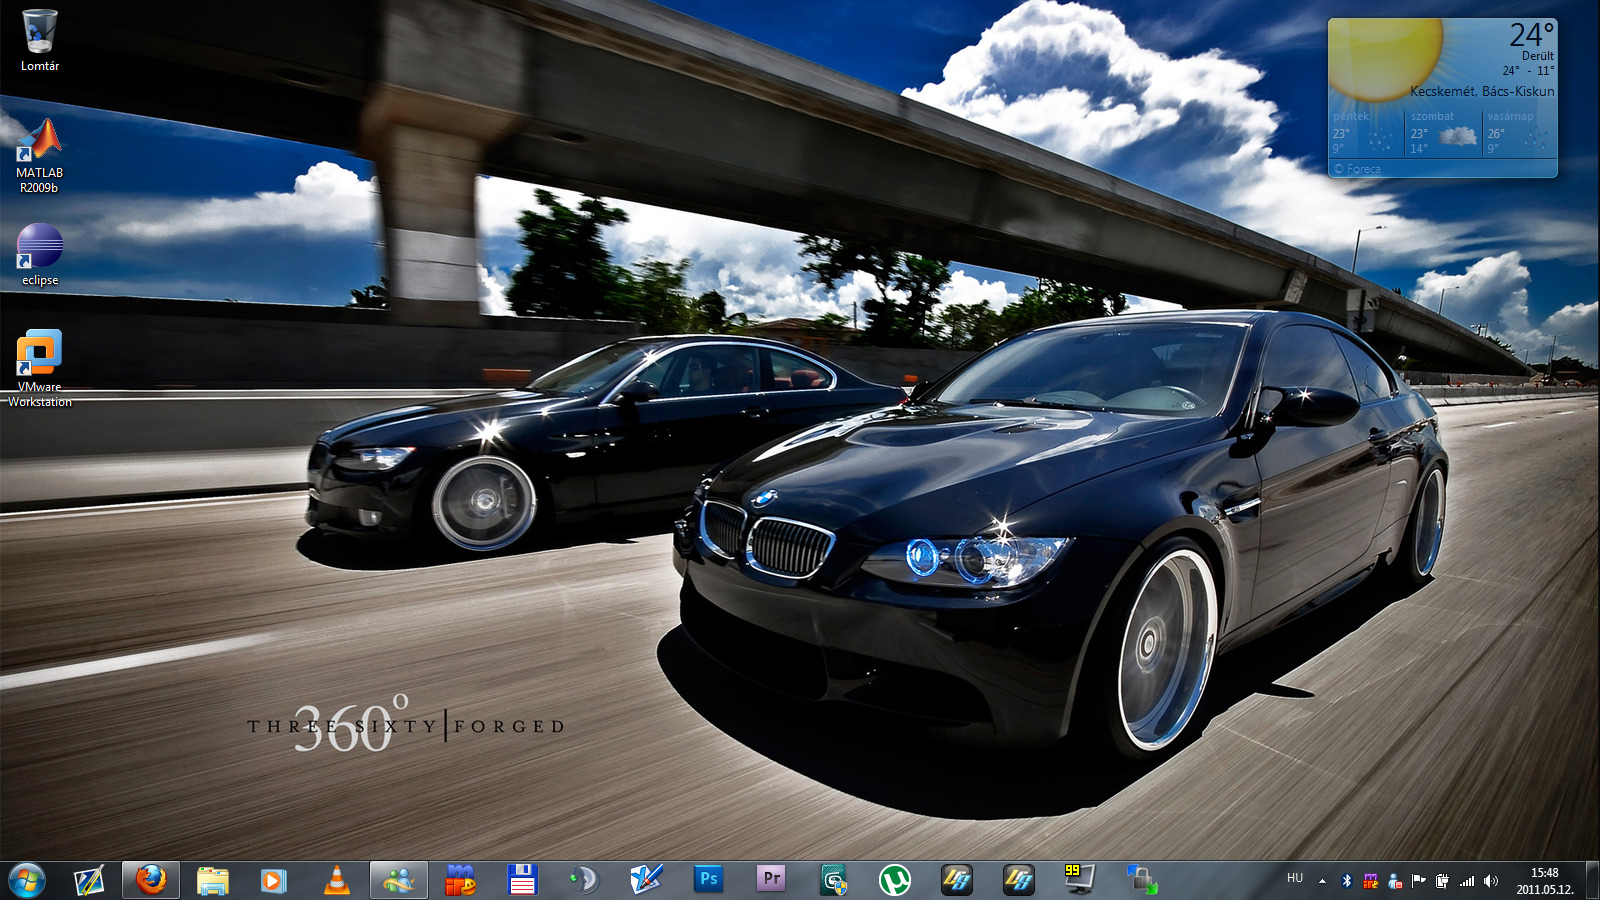Open uTorrent from the taskbar
1600x900 pixels.
(895, 880)
